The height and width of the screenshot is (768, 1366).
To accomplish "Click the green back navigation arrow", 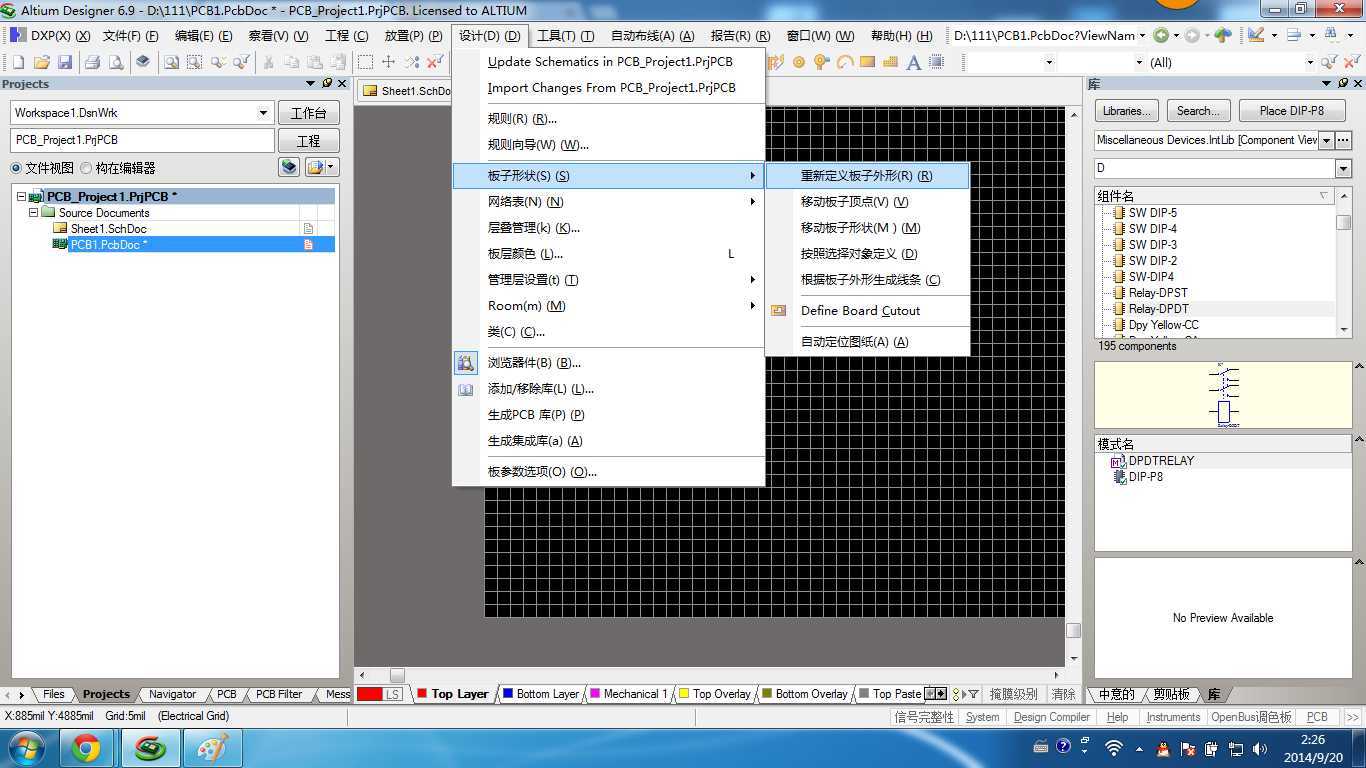I will click(1160, 35).
